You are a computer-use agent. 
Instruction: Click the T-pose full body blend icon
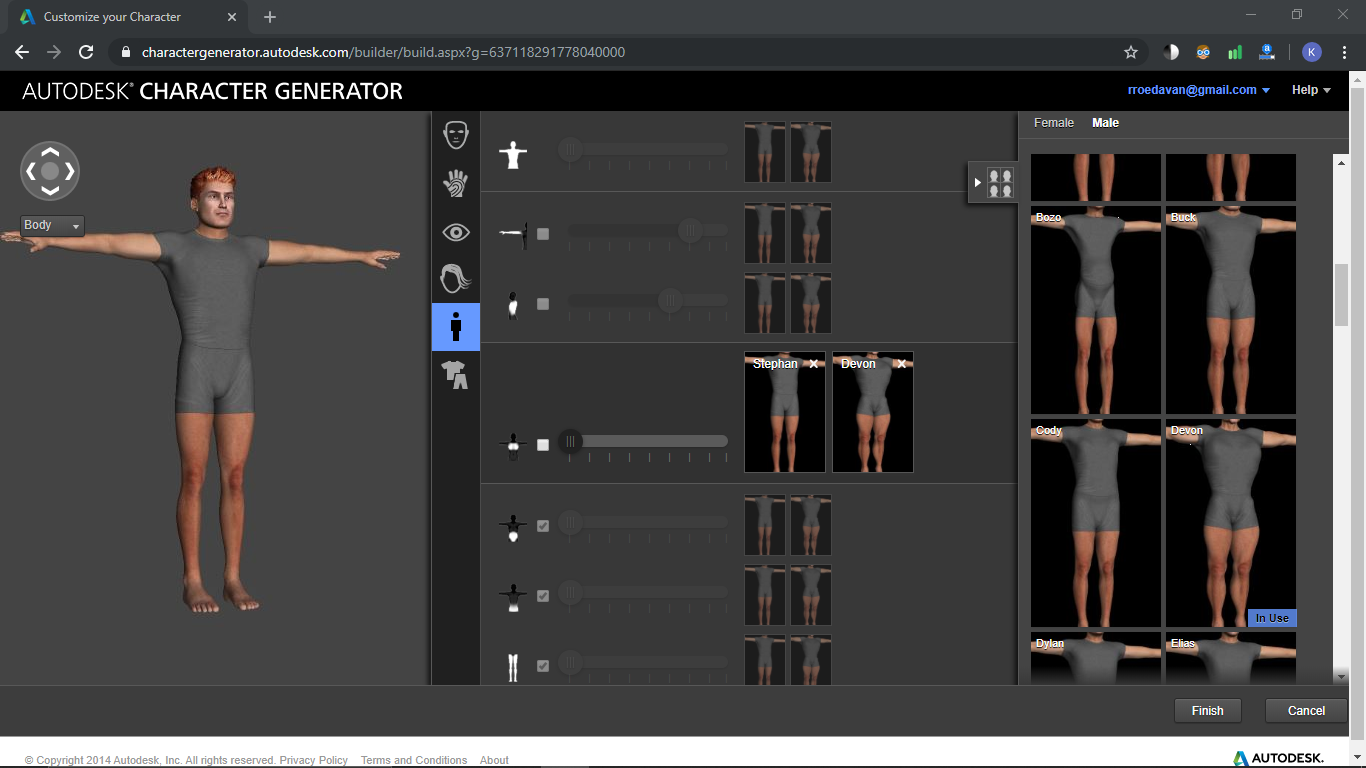pyautogui.click(x=513, y=154)
